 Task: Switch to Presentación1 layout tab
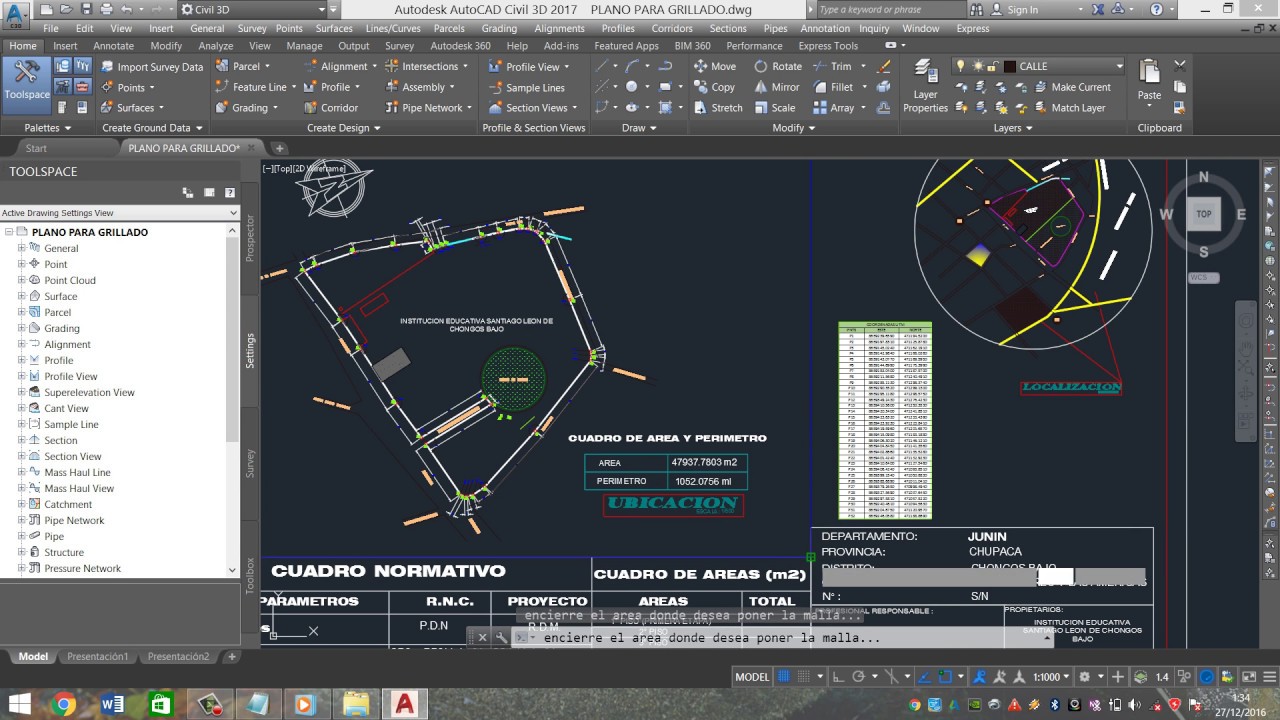point(98,657)
